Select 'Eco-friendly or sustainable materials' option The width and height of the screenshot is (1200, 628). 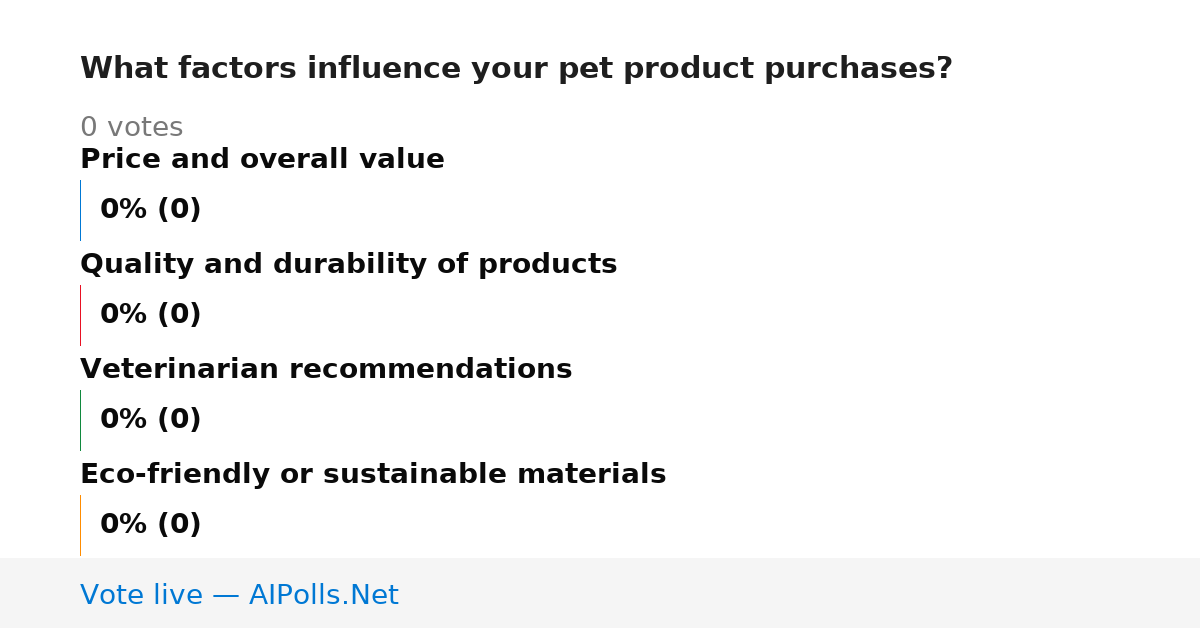373,475
